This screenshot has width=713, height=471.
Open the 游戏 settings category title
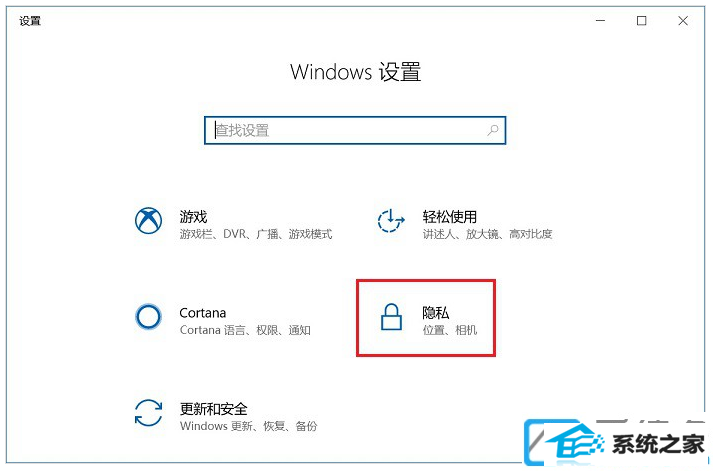(193, 216)
